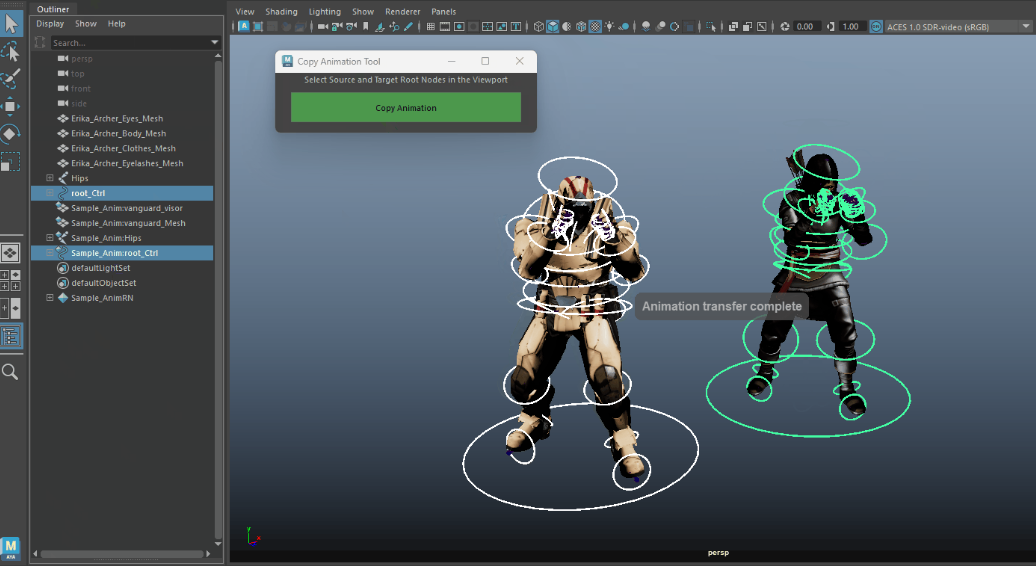
Task: Open the viewport View menu
Action: tap(244, 11)
